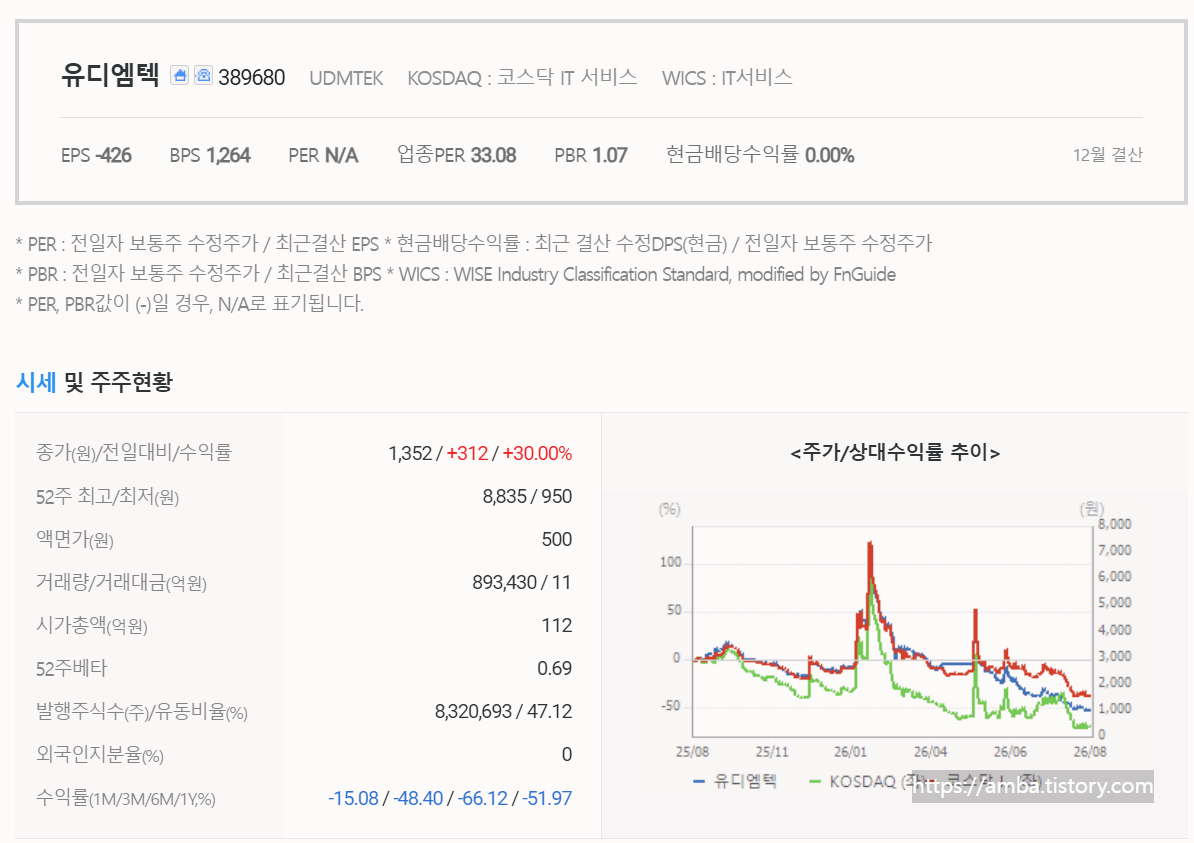
Task: Click the 종가(원)/전일대비/수익률 row label
Action: pyautogui.click(x=133, y=453)
